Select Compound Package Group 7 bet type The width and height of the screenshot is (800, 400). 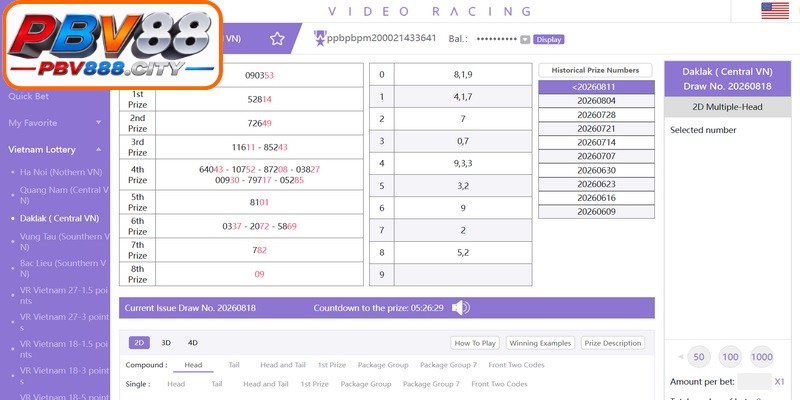tap(448, 365)
